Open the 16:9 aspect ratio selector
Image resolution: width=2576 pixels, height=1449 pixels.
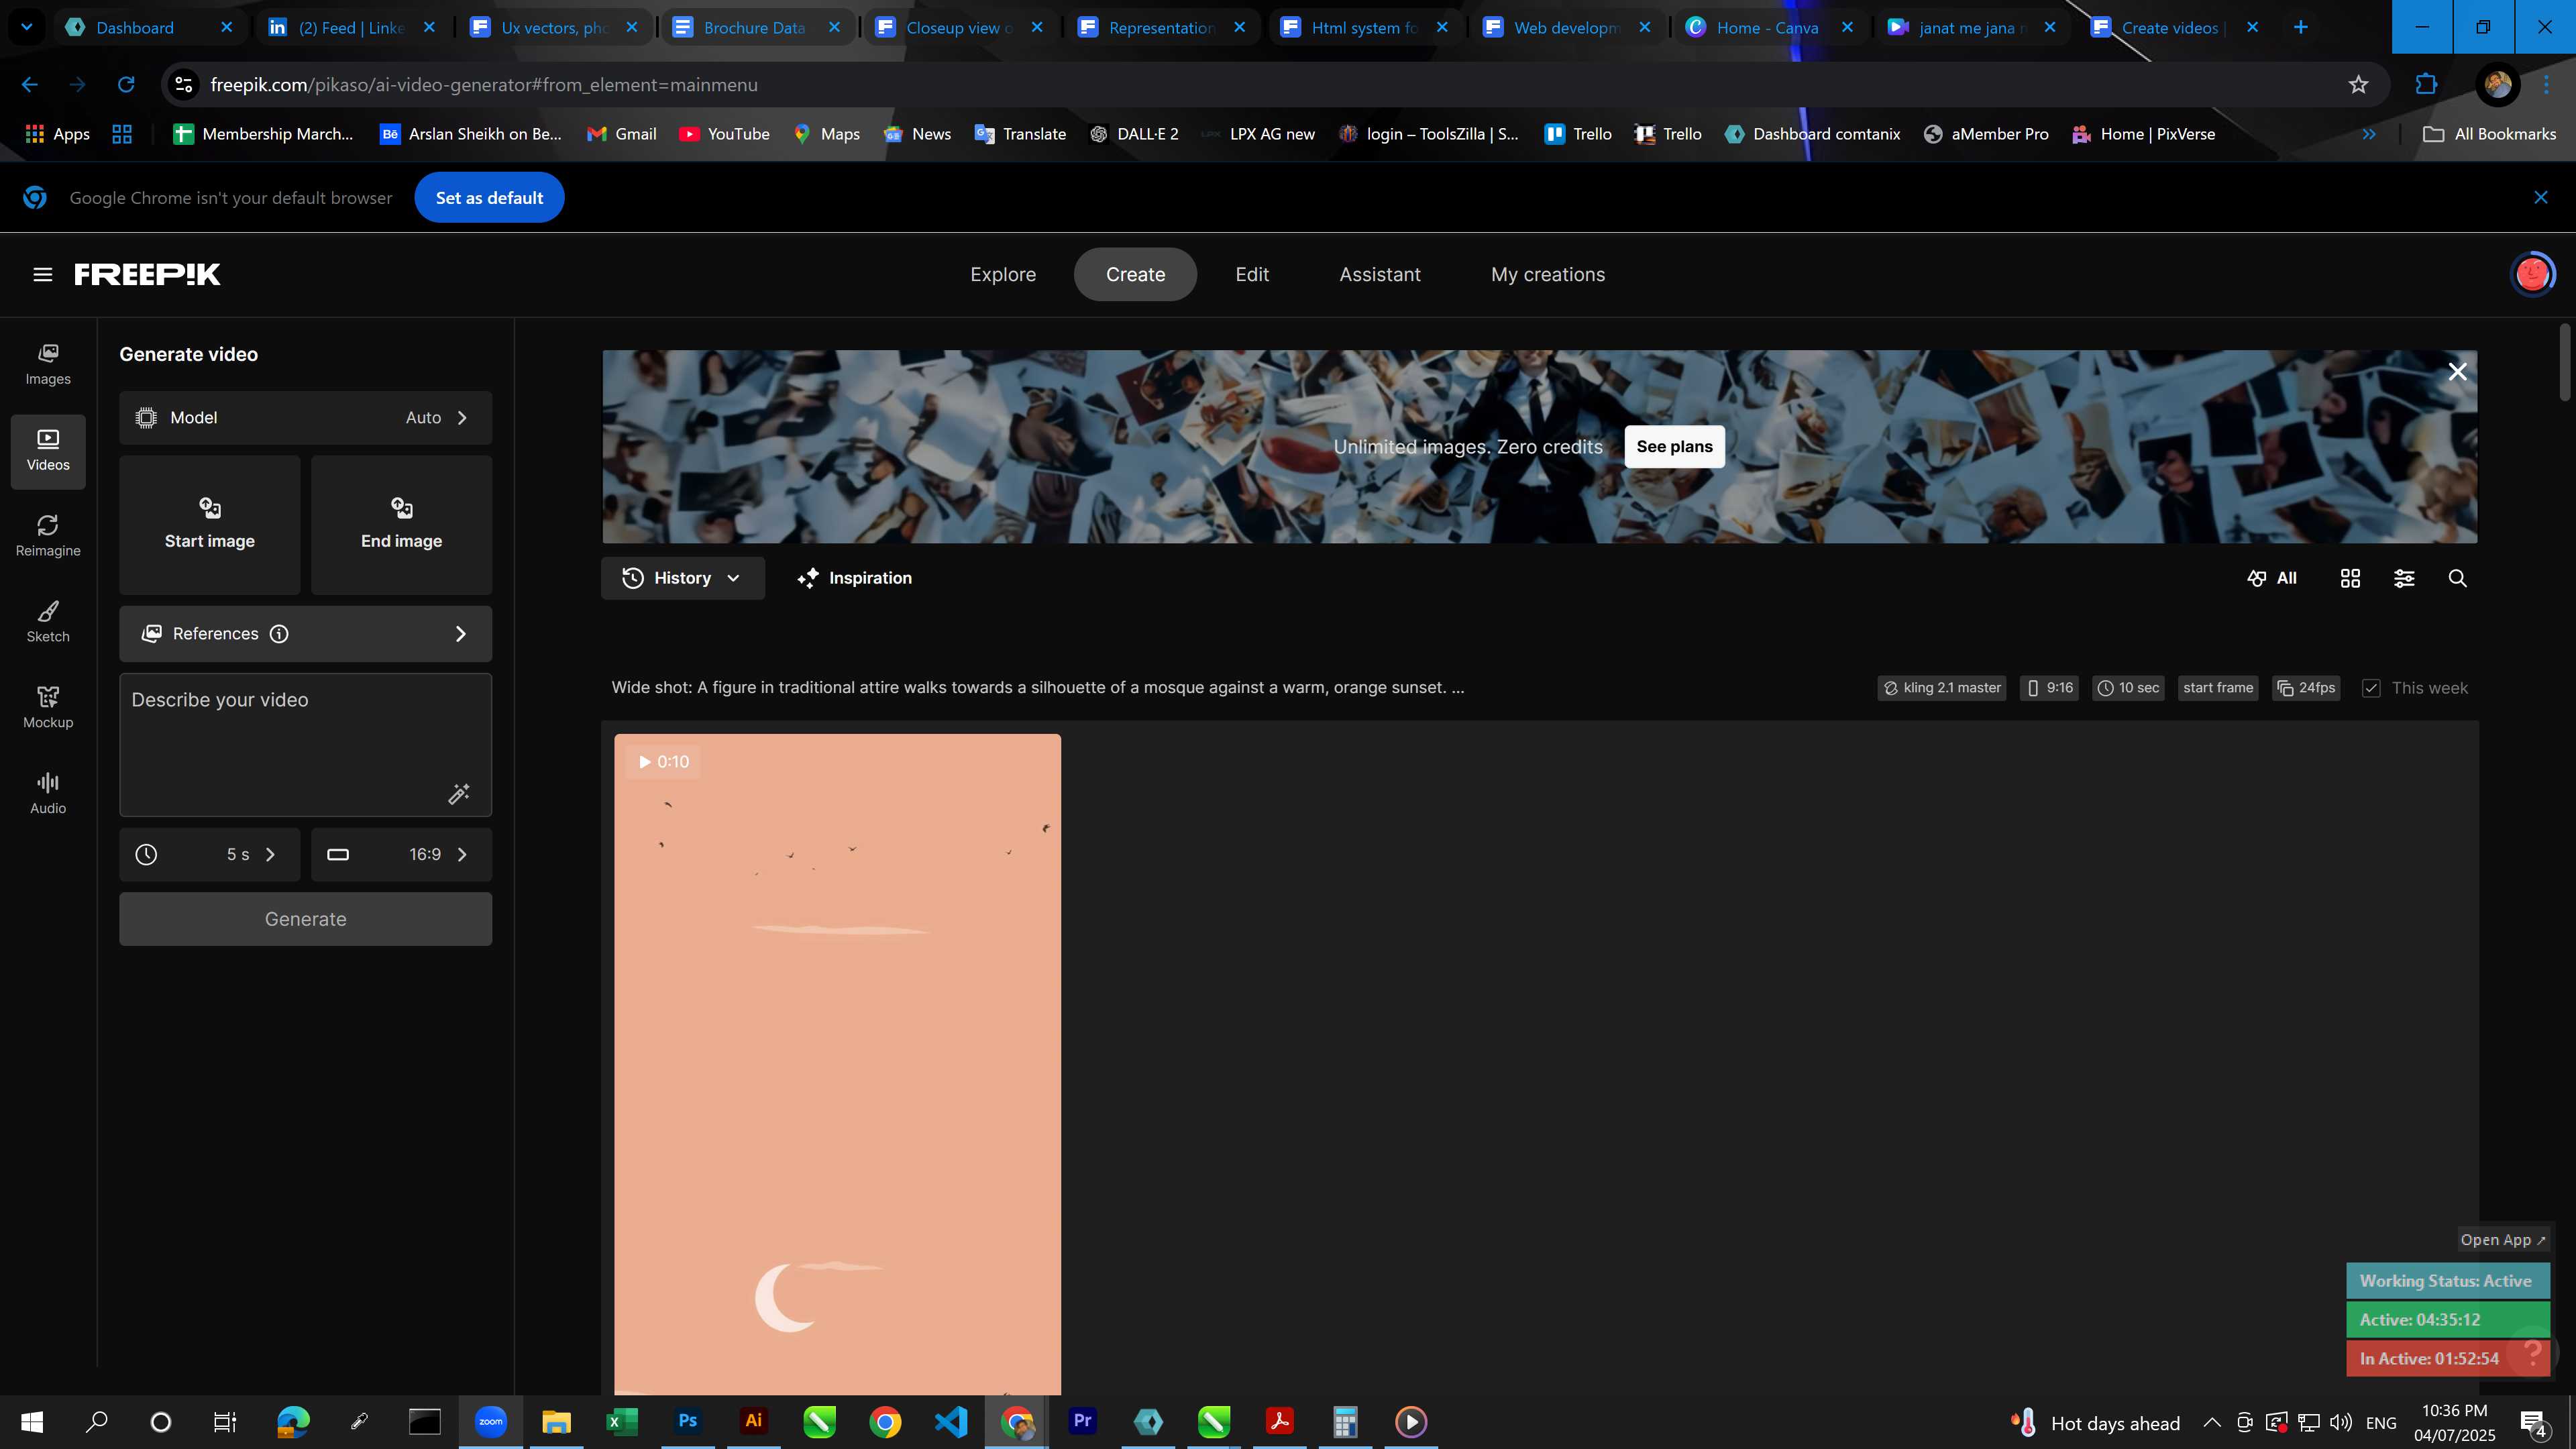tap(401, 854)
